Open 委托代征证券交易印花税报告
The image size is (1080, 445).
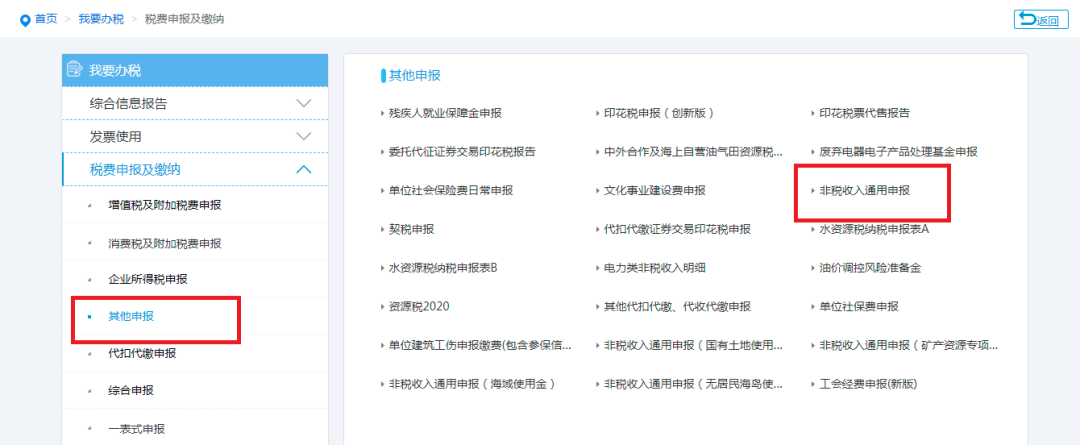tap(461, 152)
